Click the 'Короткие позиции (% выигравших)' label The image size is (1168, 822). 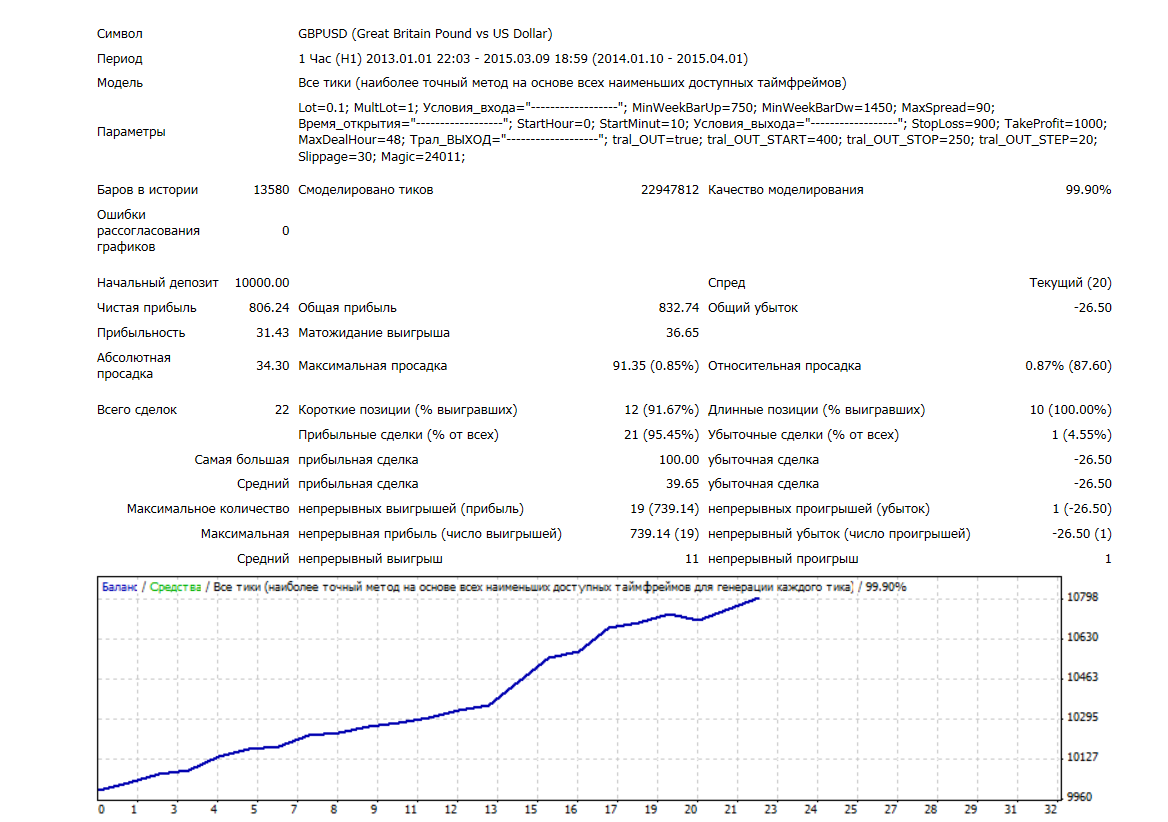[407, 410]
